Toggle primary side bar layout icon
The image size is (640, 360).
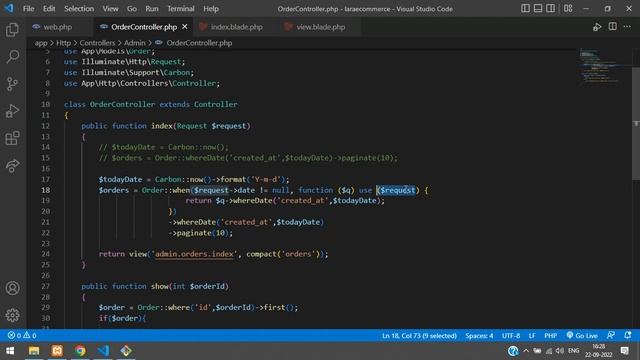[x=525, y=8]
